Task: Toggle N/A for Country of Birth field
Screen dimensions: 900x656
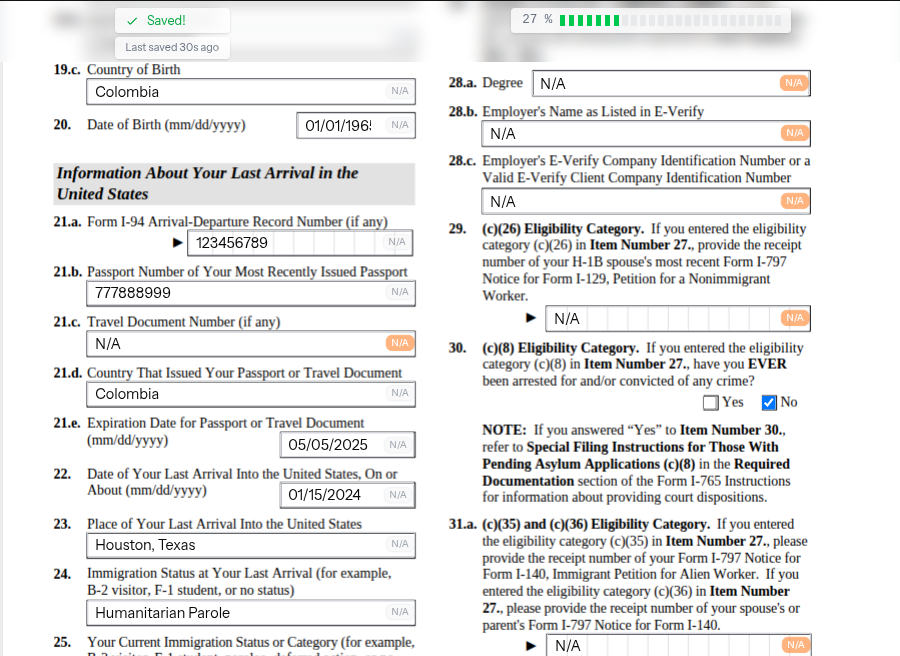Action: (399, 91)
